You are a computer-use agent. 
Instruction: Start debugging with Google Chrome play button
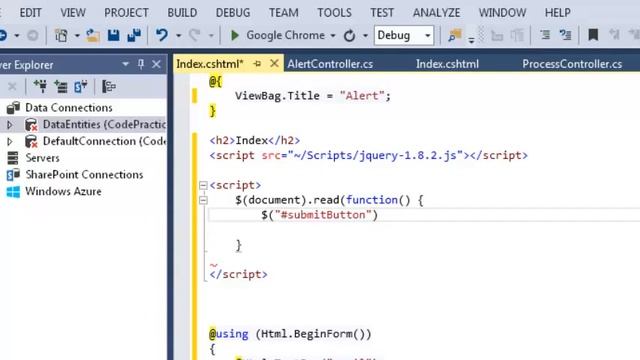tap(235, 36)
